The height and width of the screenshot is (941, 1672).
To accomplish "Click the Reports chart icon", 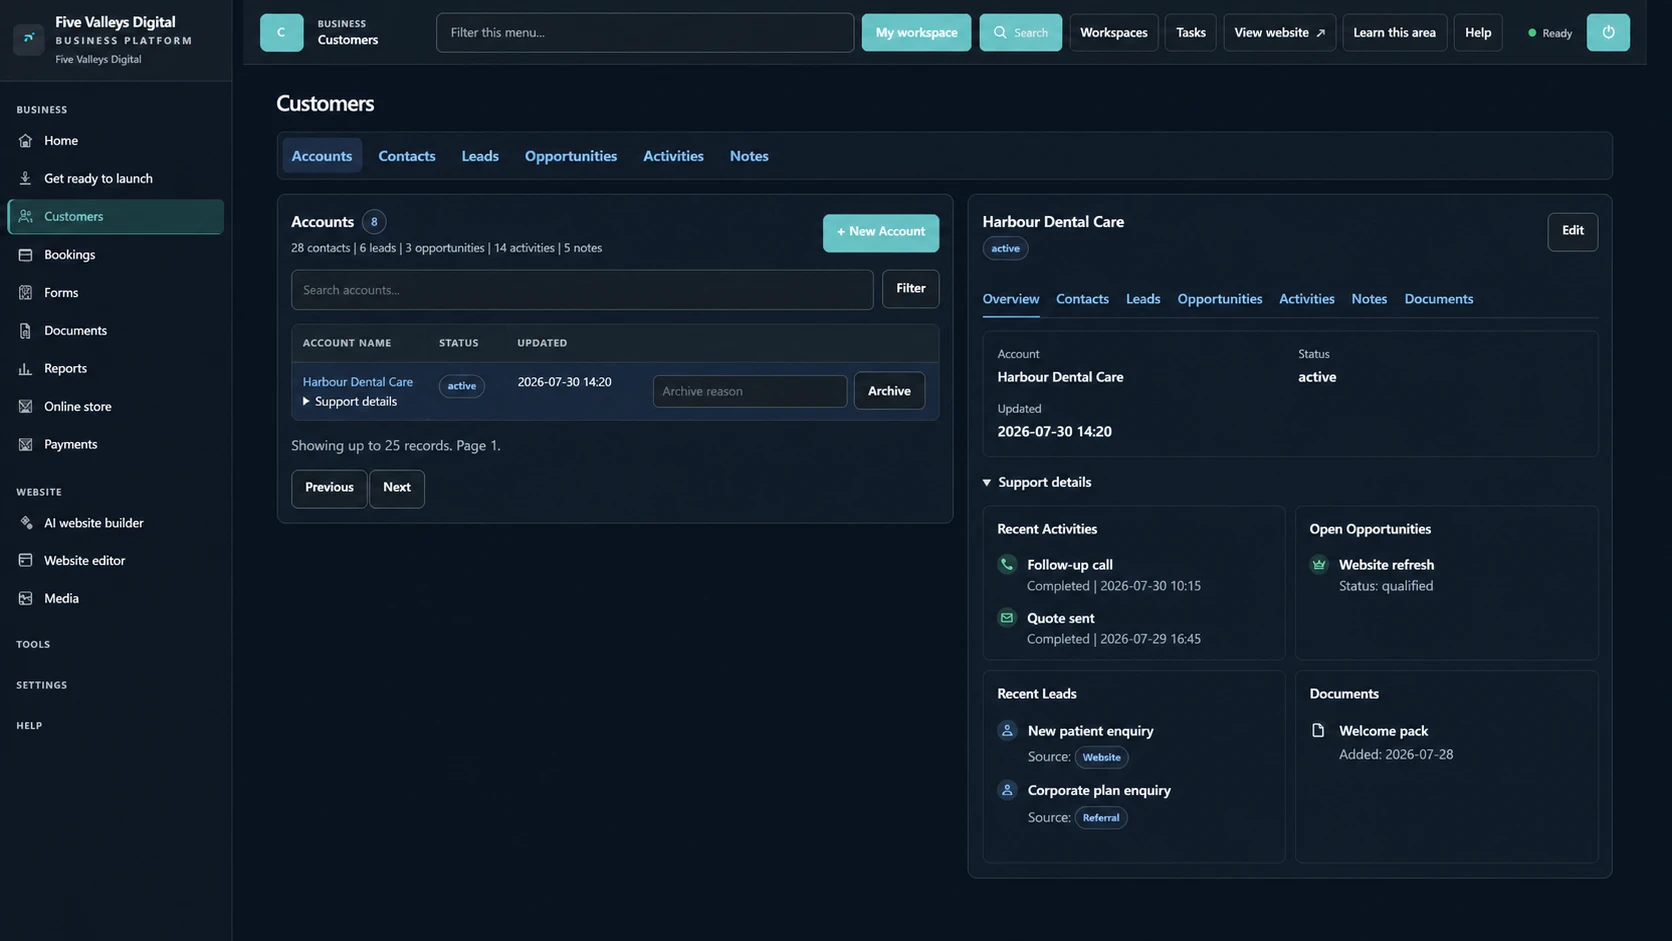I will 26,369.
